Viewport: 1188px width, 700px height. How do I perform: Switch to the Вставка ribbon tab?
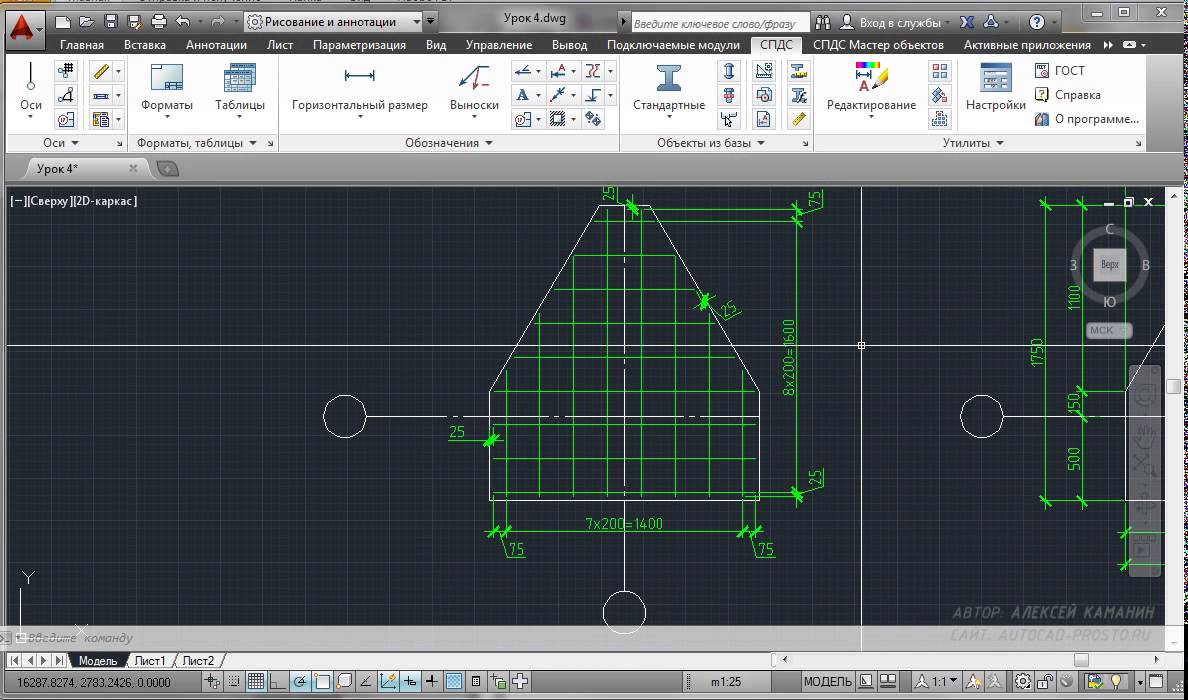(145, 45)
